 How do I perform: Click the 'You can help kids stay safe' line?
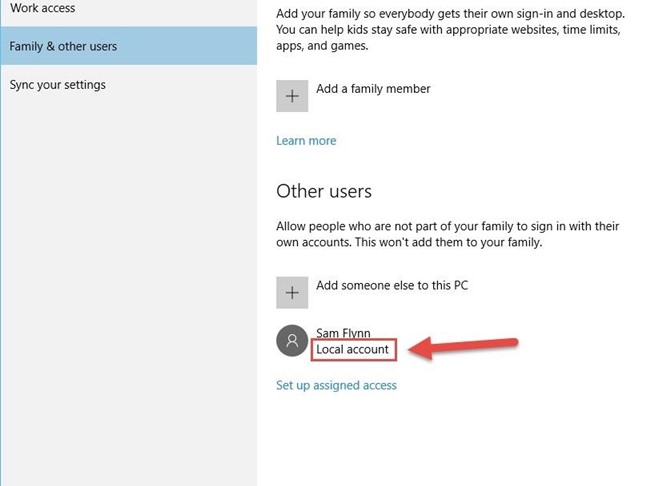point(448,29)
